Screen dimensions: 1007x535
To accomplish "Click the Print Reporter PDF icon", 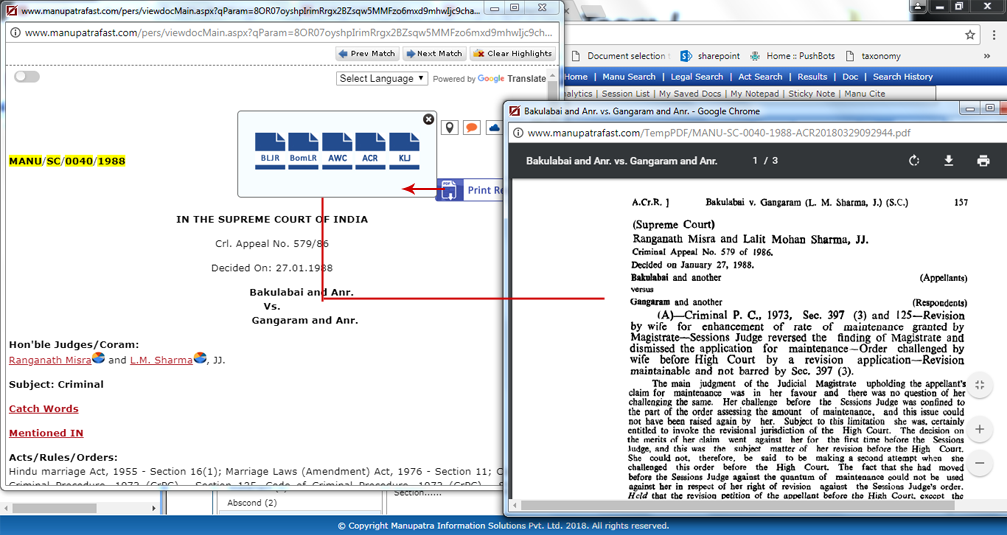I will 448,190.
